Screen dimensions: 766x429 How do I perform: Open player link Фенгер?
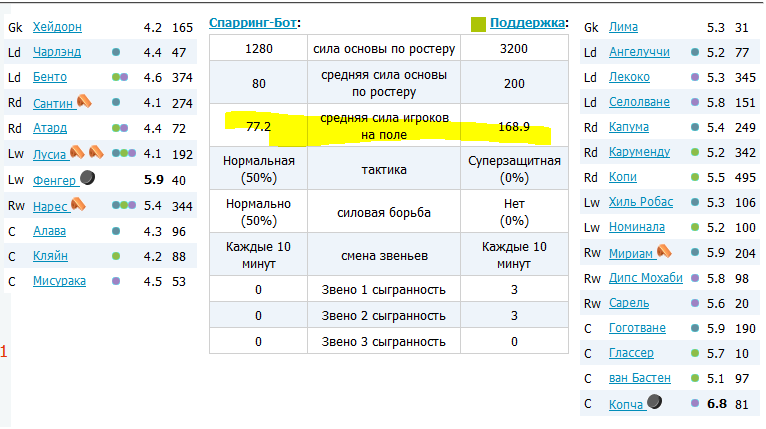coord(55,180)
